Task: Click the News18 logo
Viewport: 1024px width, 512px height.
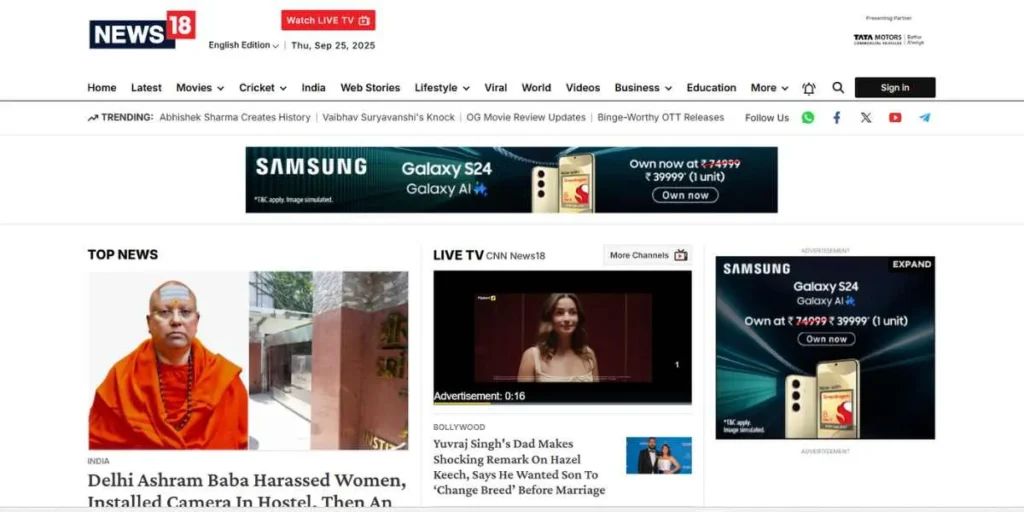Action: (142, 30)
